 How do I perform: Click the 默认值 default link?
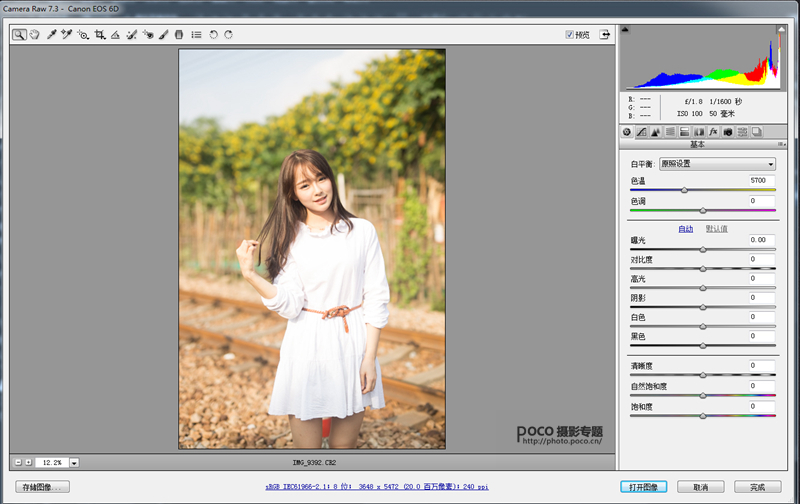pyautogui.click(x=717, y=229)
